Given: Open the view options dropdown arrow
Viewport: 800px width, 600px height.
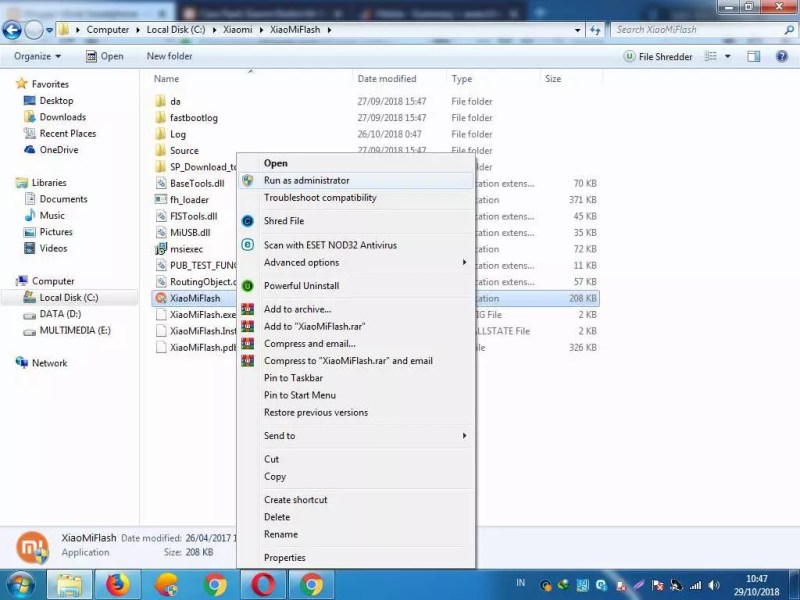Looking at the screenshot, I should pos(728,57).
